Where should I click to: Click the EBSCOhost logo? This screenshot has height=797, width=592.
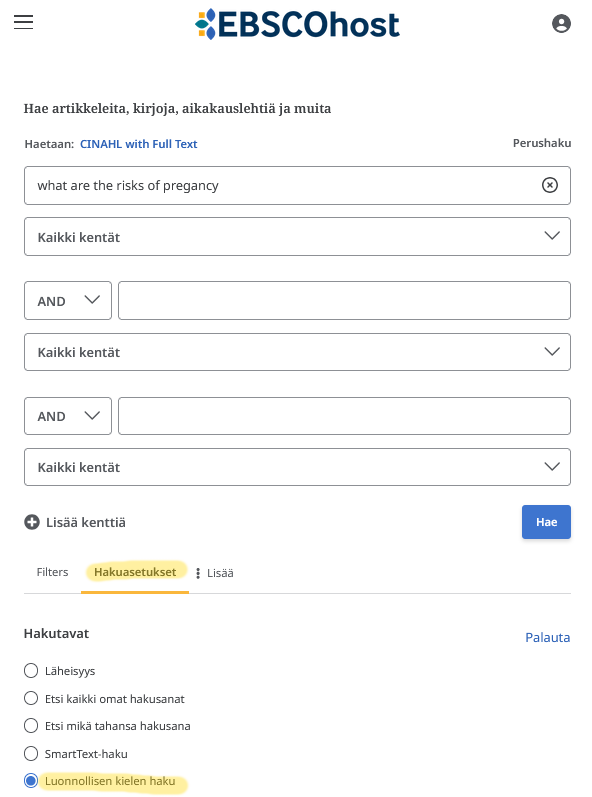[298, 24]
